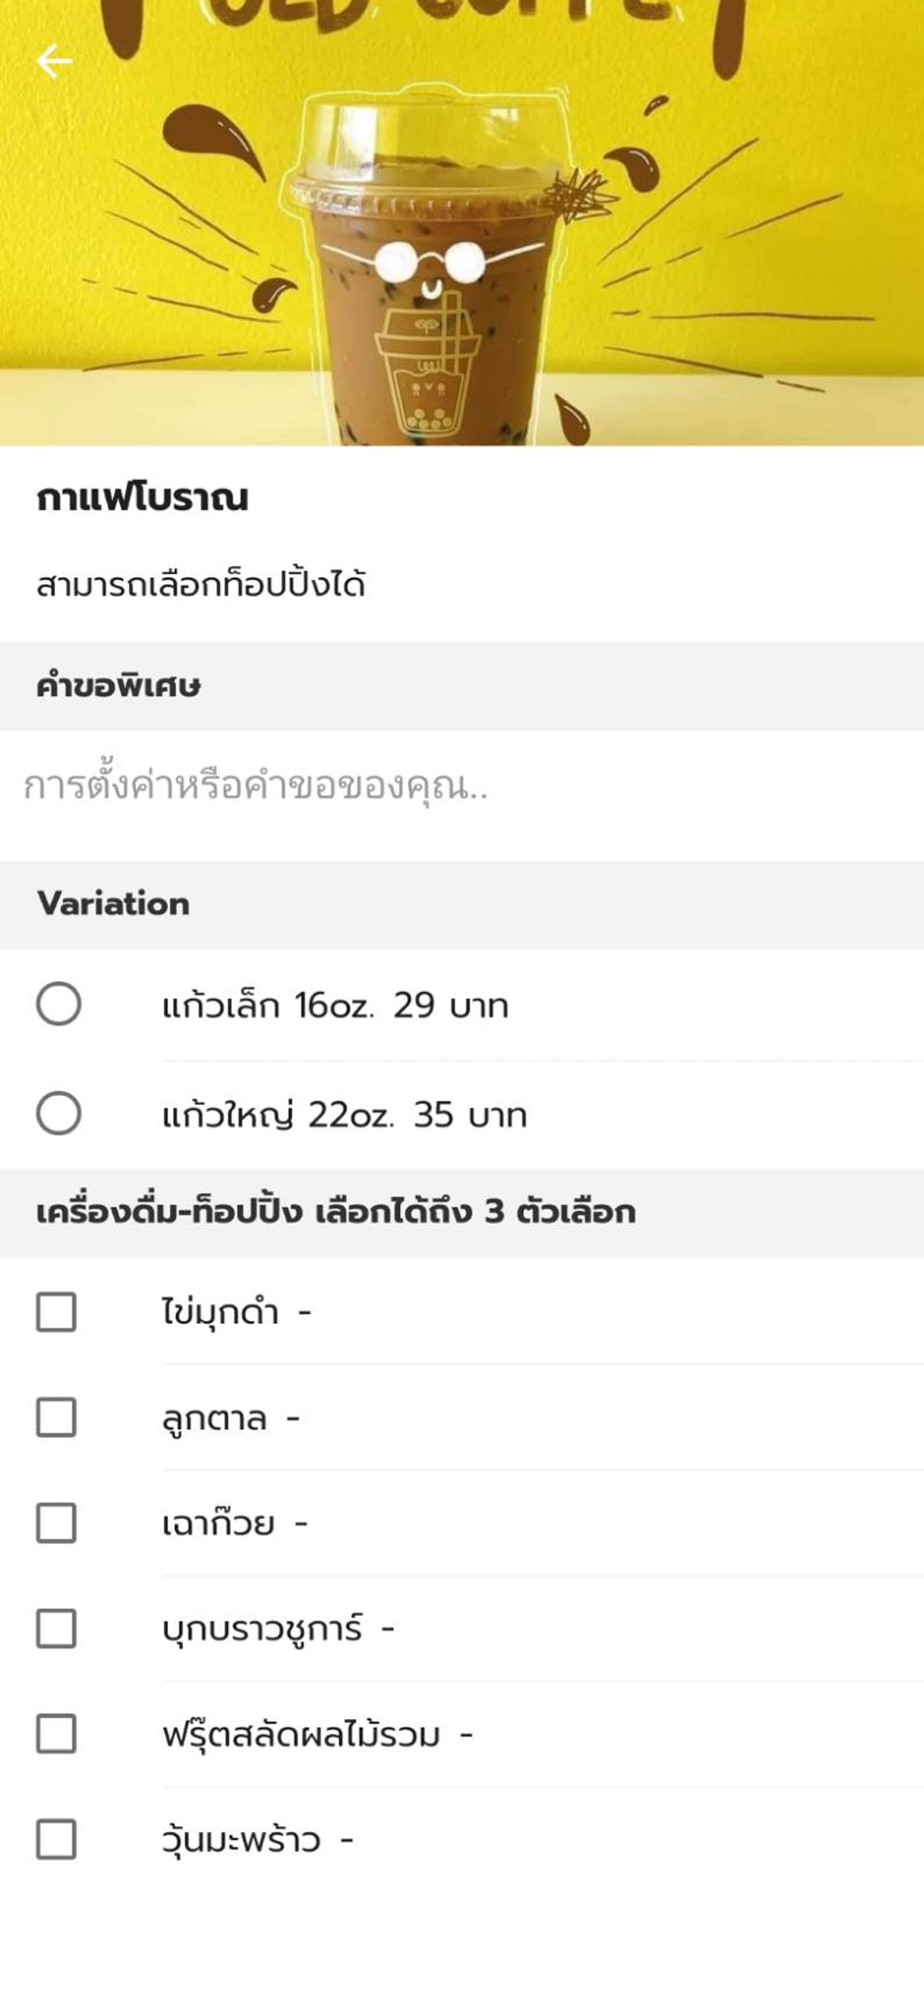Check the เฉาก๊วย topping checkbox
Image resolution: width=924 pixels, height=2000 pixels.
pyautogui.click(x=56, y=1523)
